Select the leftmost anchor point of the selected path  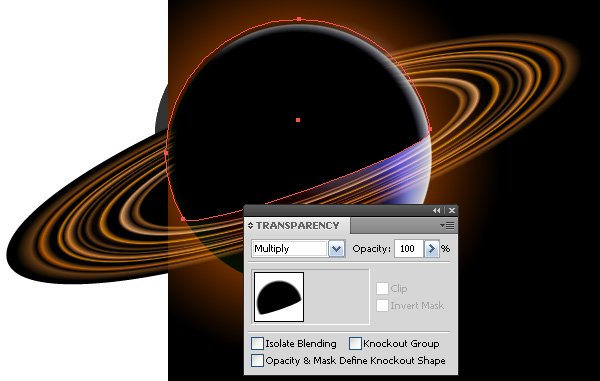point(166,153)
